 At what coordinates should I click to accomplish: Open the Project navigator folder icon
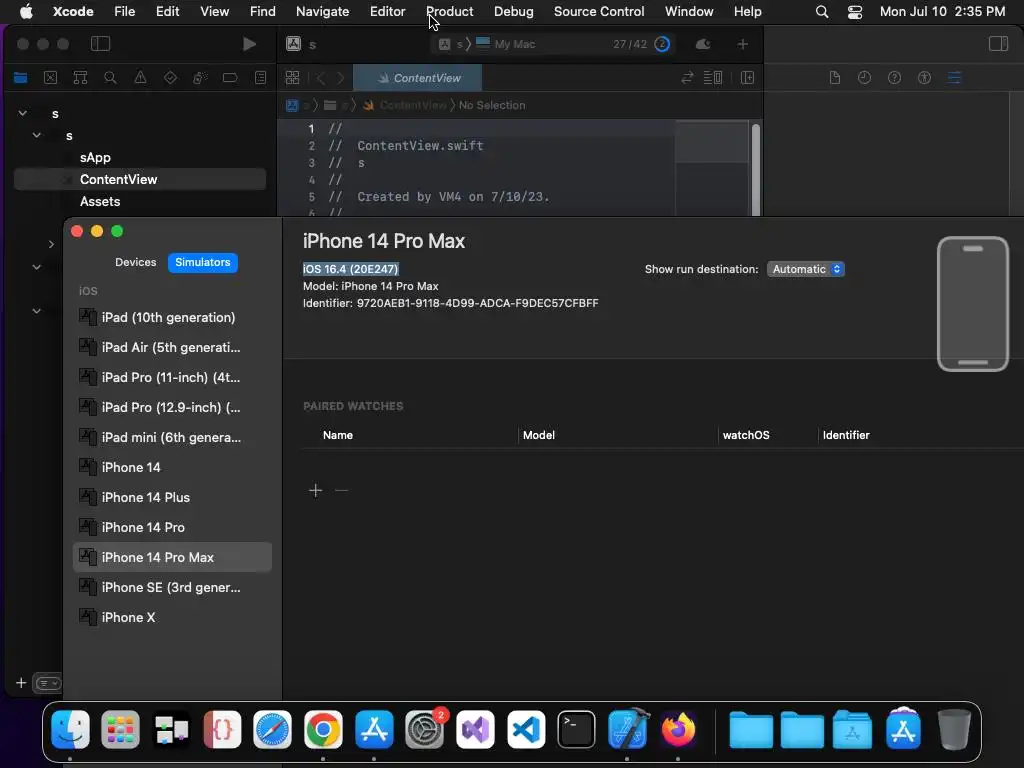tap(20, 78)
